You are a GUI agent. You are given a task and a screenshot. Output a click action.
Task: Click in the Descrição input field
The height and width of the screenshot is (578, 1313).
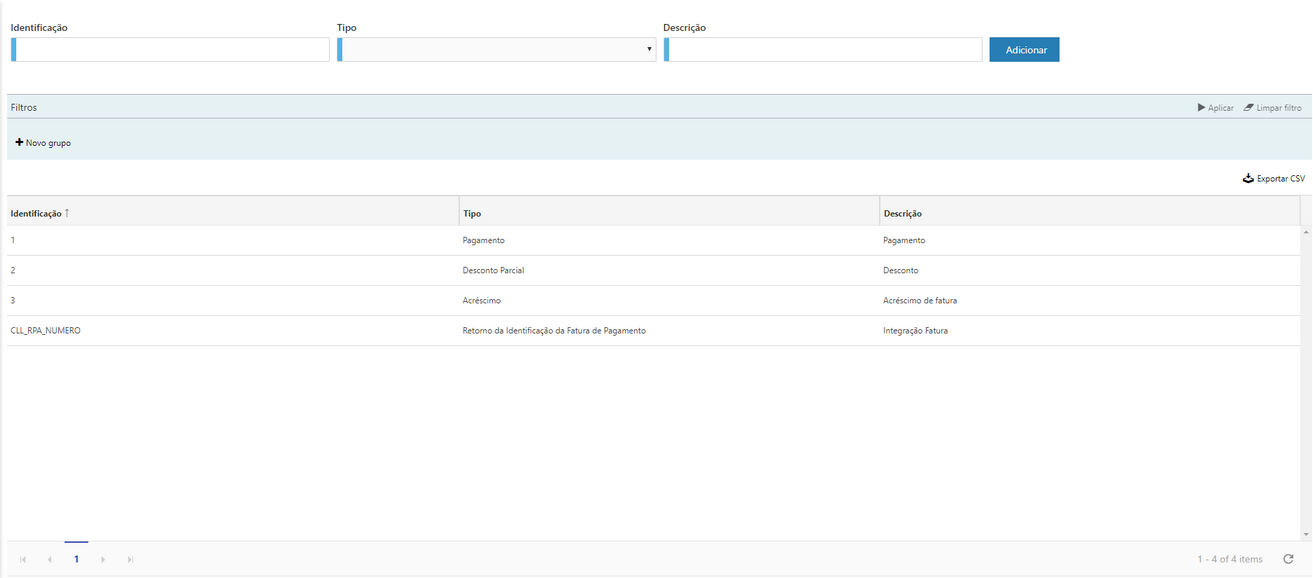[824, 50]
